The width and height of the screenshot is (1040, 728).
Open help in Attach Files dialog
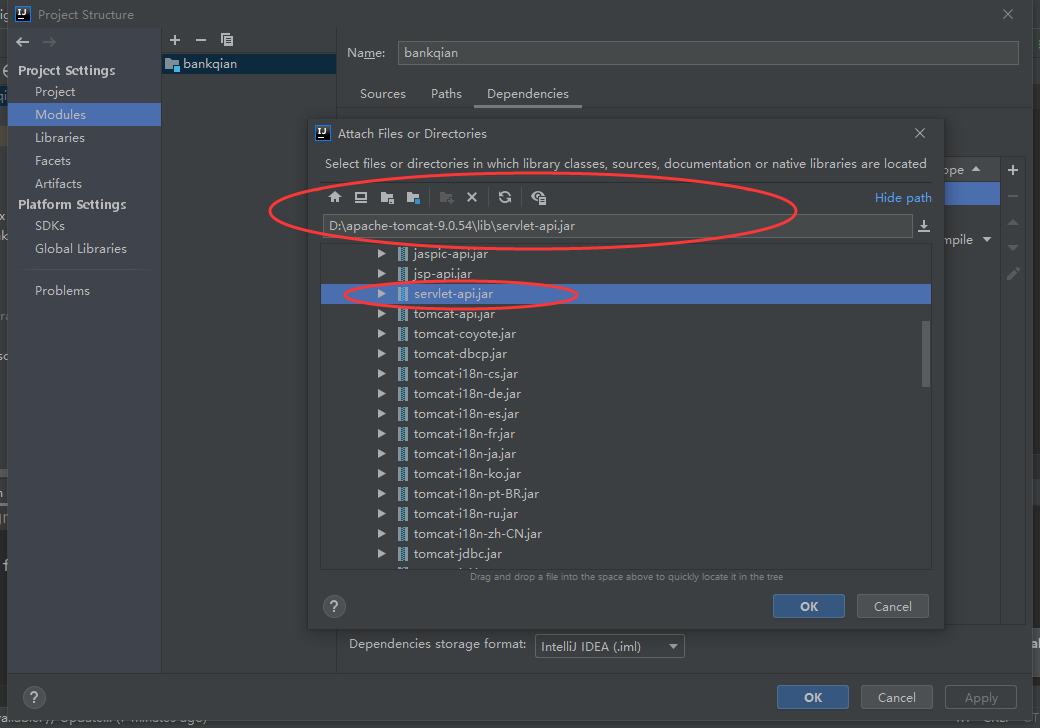(x=334, y=606)
